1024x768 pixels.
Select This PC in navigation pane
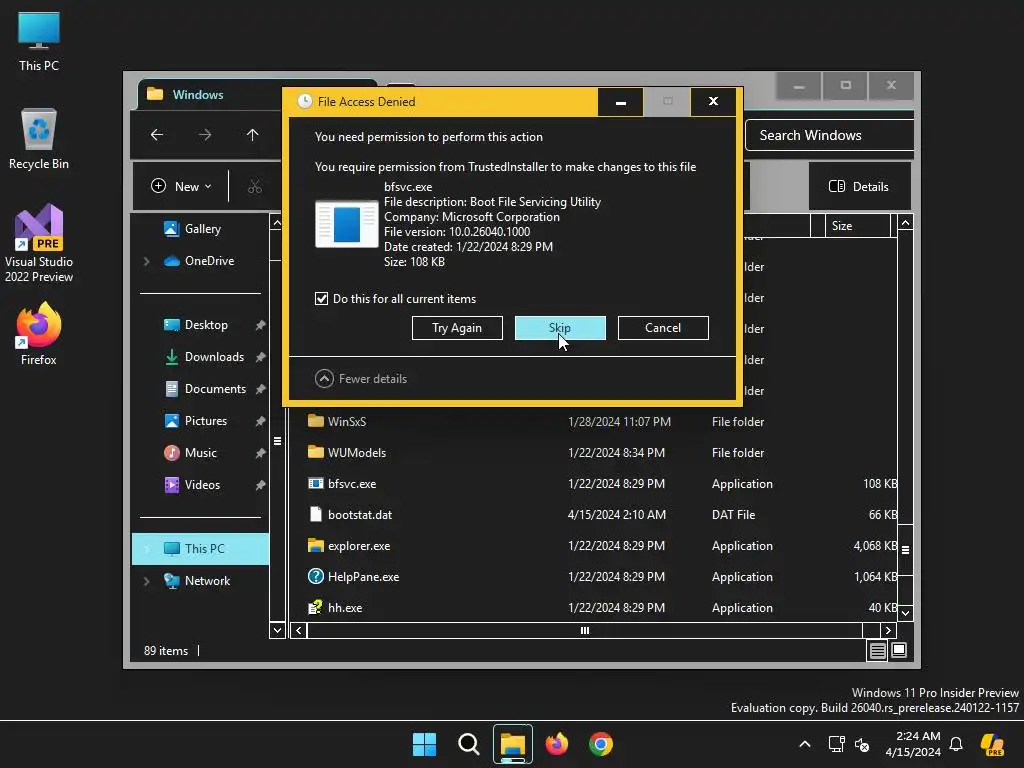[x=200, y=549]
